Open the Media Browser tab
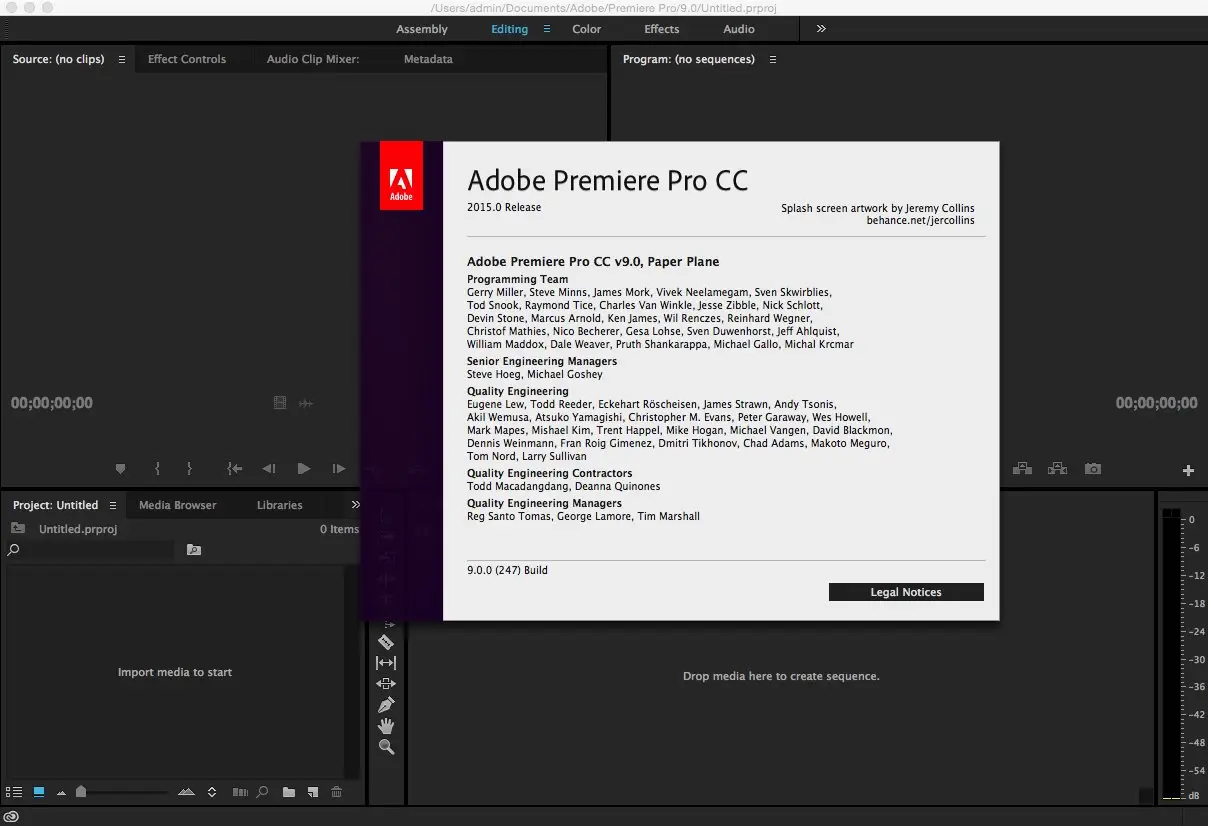 [x=177, y=505]
